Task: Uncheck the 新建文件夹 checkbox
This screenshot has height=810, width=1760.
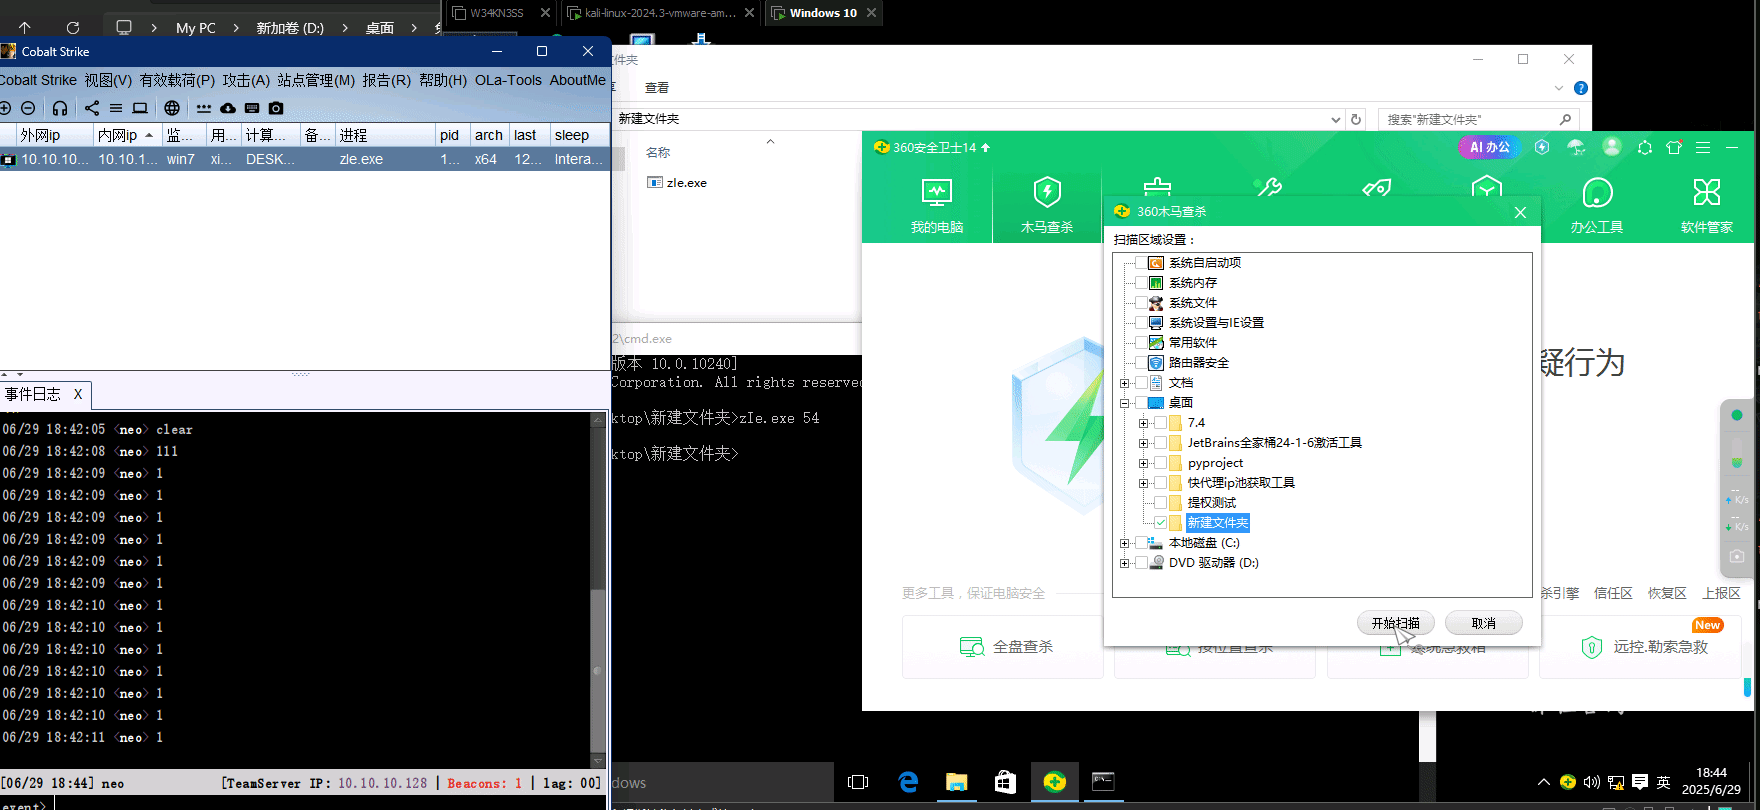Action: (1160, 523)
